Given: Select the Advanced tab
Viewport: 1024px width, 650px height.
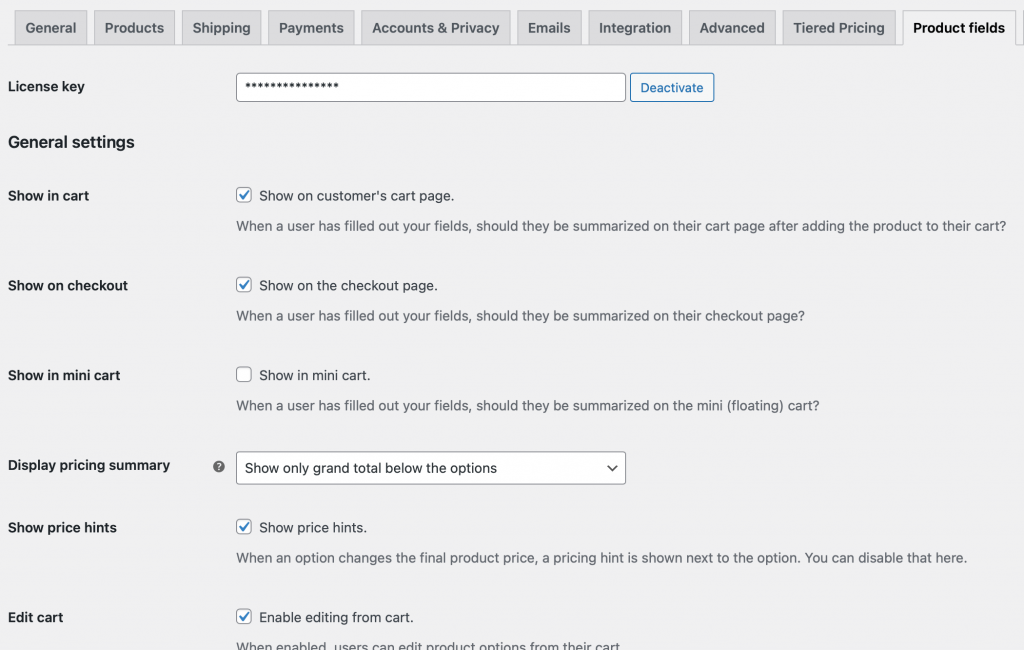Looking at the screenshot, I should tap(732, 27).
